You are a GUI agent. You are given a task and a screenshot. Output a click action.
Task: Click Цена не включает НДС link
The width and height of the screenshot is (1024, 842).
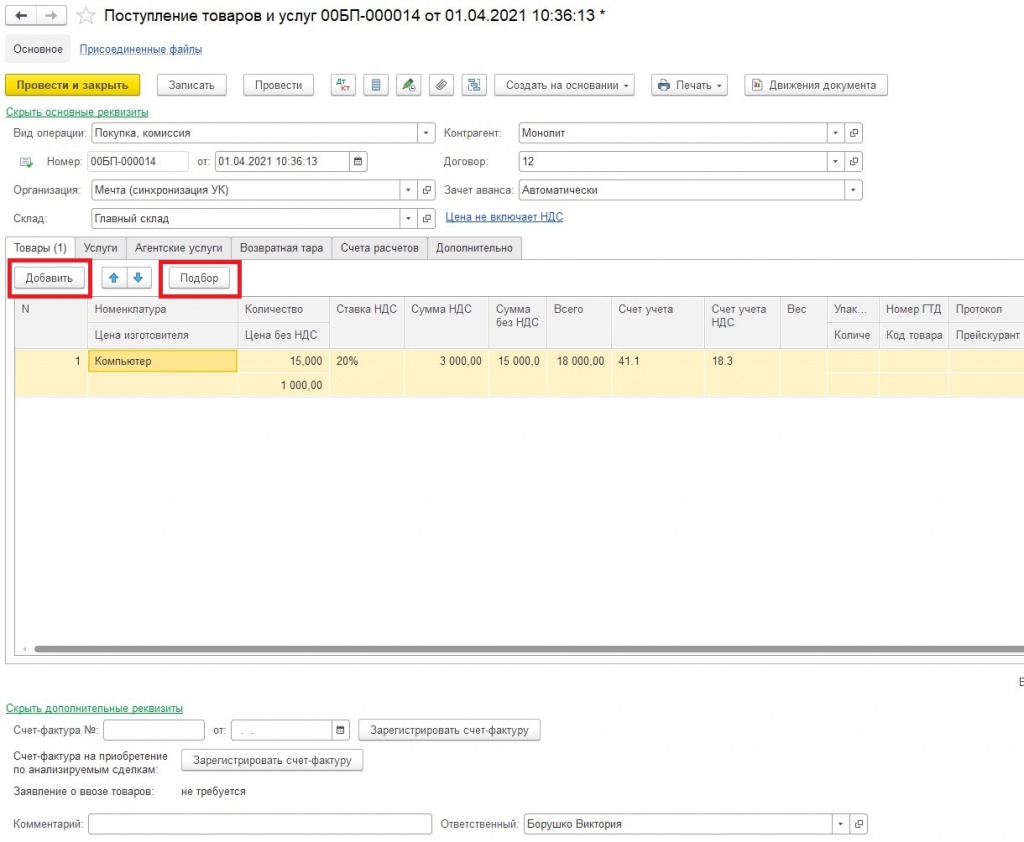pos(504,217)
